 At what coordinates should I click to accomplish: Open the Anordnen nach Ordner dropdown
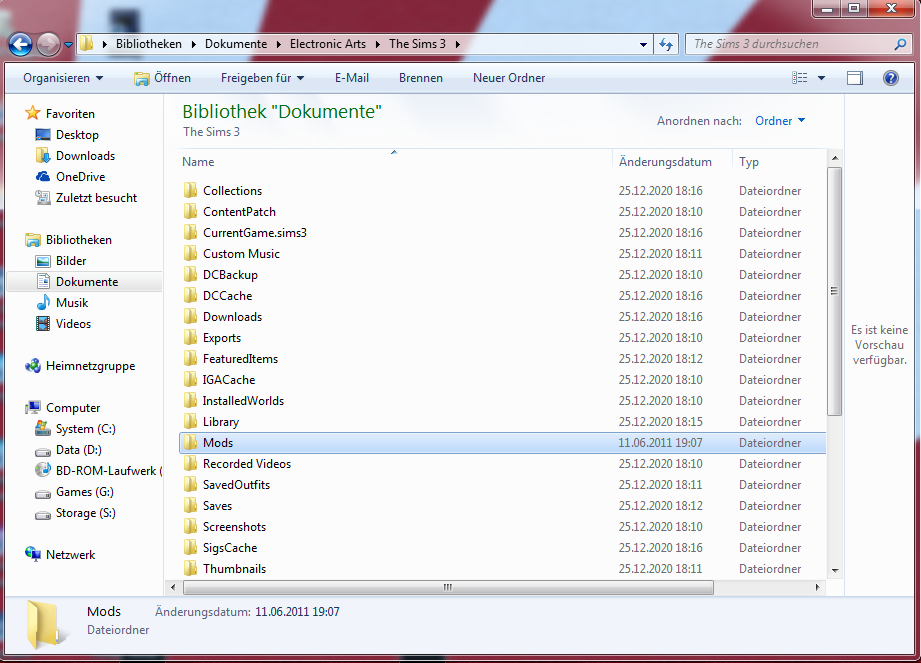(x=780, y=121)
